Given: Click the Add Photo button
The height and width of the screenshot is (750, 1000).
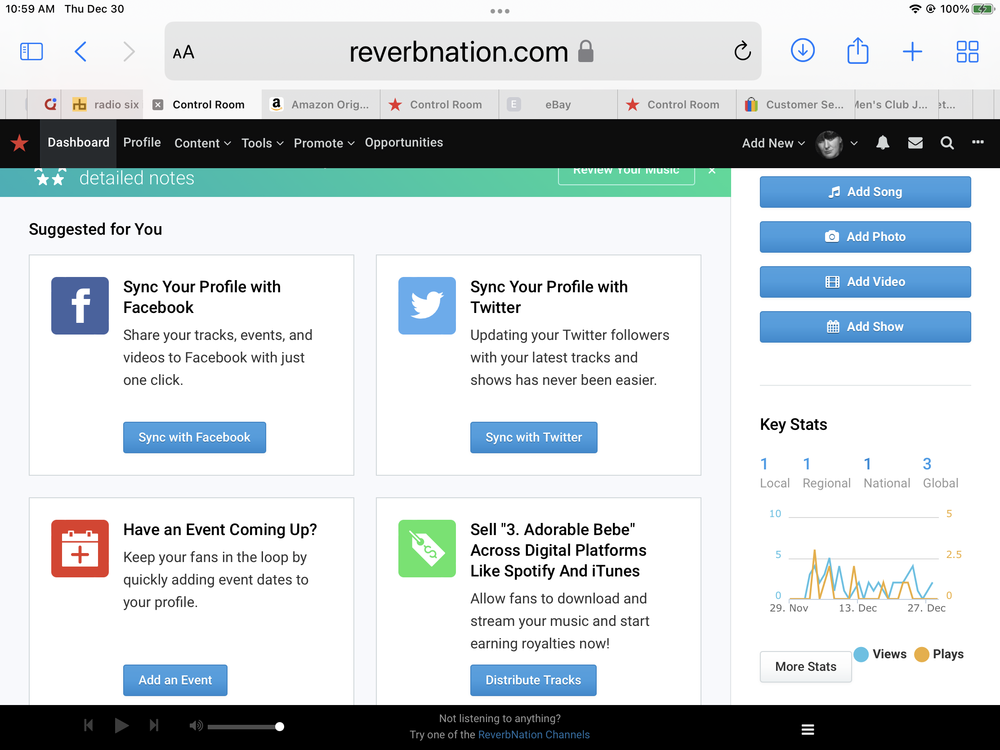Looking at the screenshot, I should [x=865, y=237].
